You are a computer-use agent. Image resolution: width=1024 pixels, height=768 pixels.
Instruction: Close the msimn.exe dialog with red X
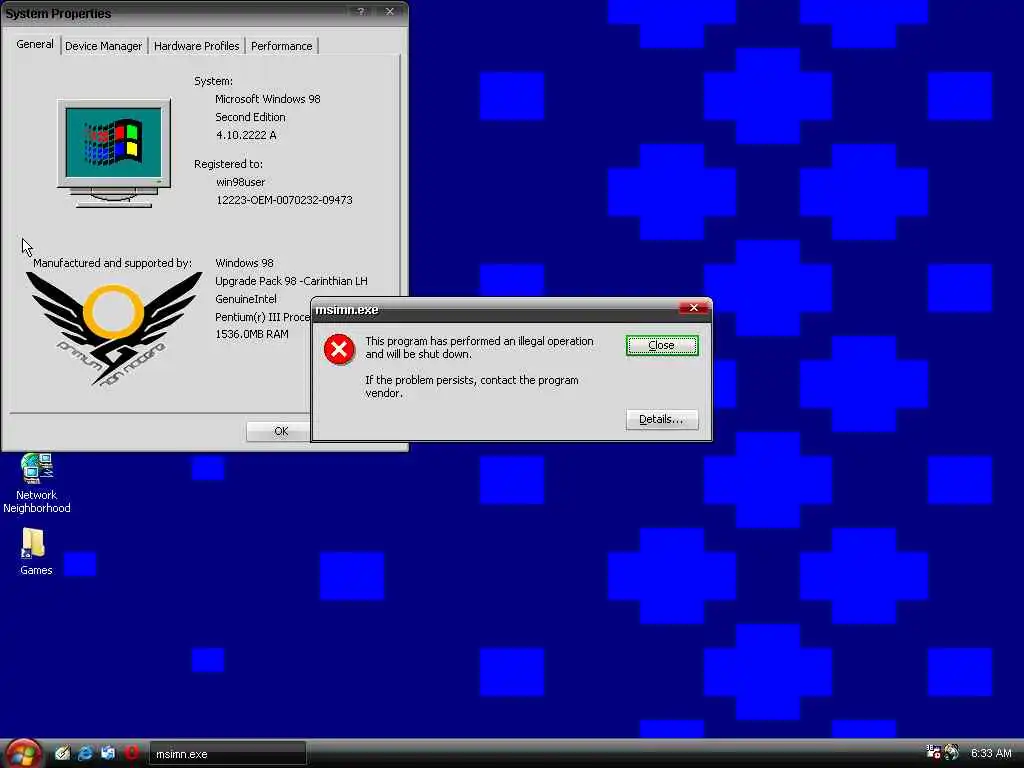[x=694, y=308]
